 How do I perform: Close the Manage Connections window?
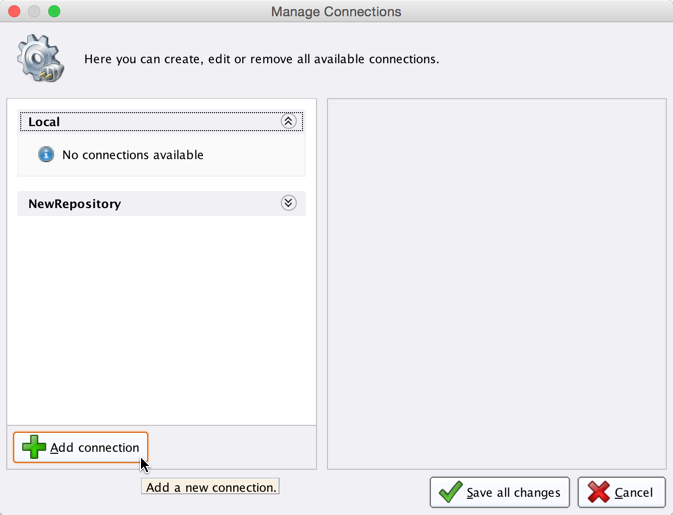click(14, 12)
